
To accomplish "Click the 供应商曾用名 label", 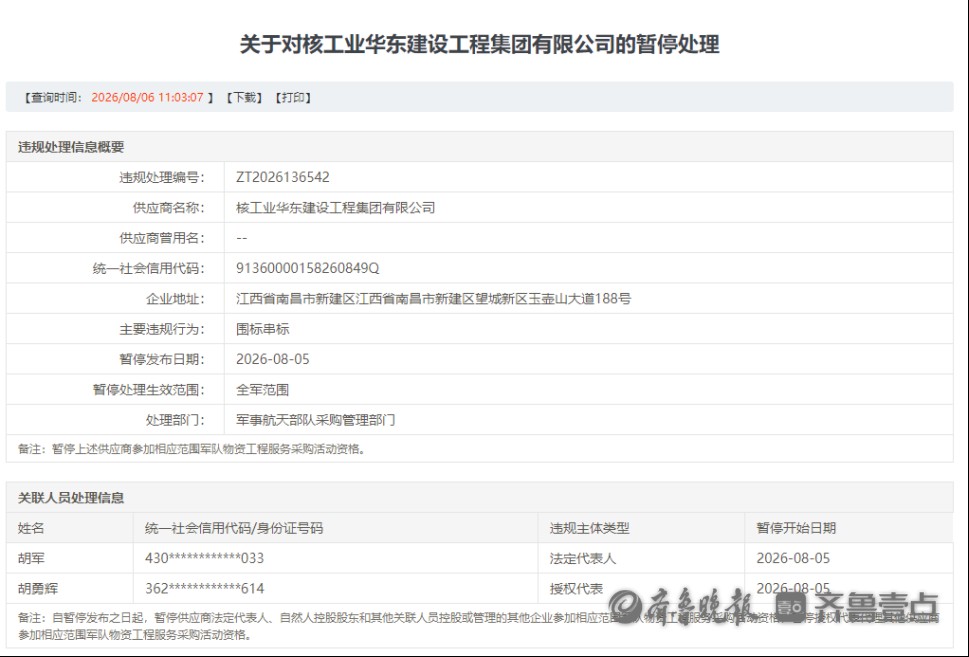I will [x=162, y=238].
